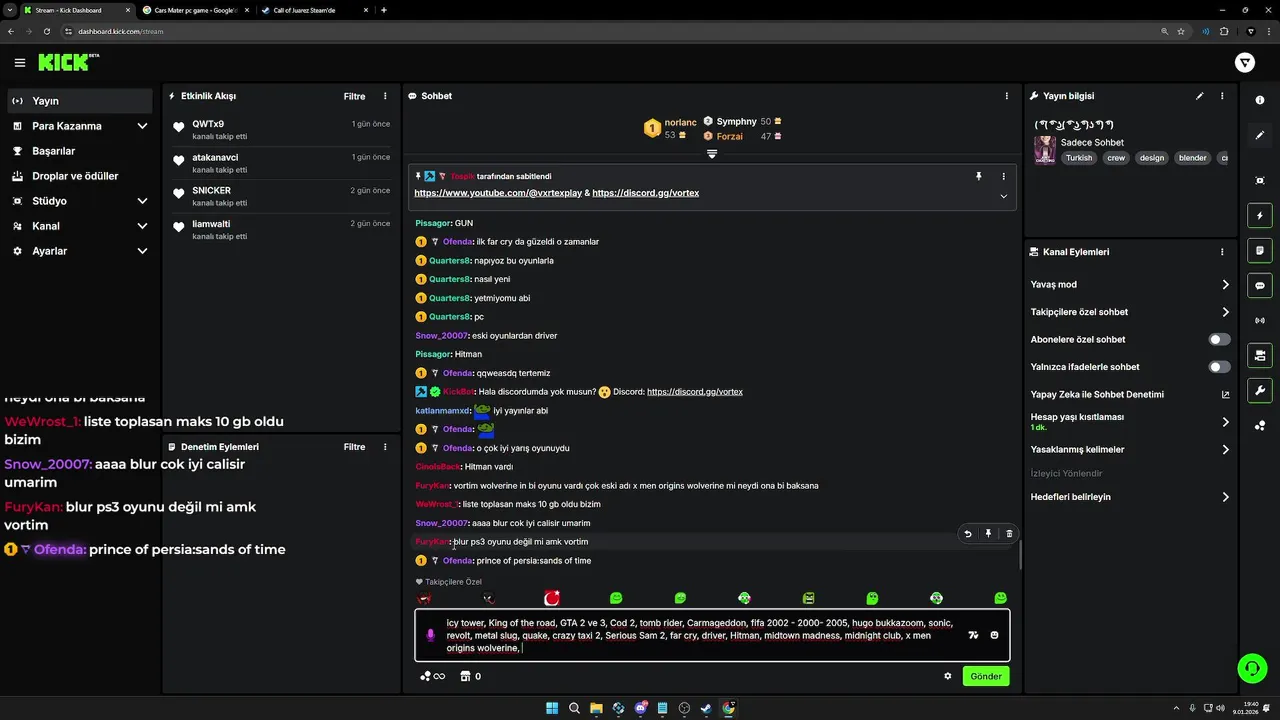Switch to the Cars Mater pc game browser tab
Screen dimensions: 1280x720
tap(195, 10)
